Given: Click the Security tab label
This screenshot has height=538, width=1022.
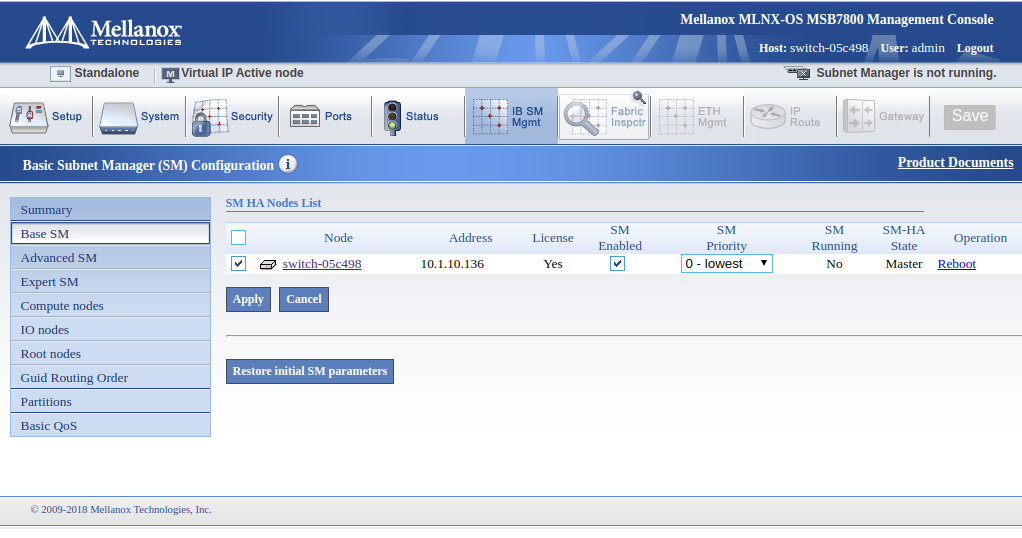Looking at the screenshot, I should pos(252,116).
